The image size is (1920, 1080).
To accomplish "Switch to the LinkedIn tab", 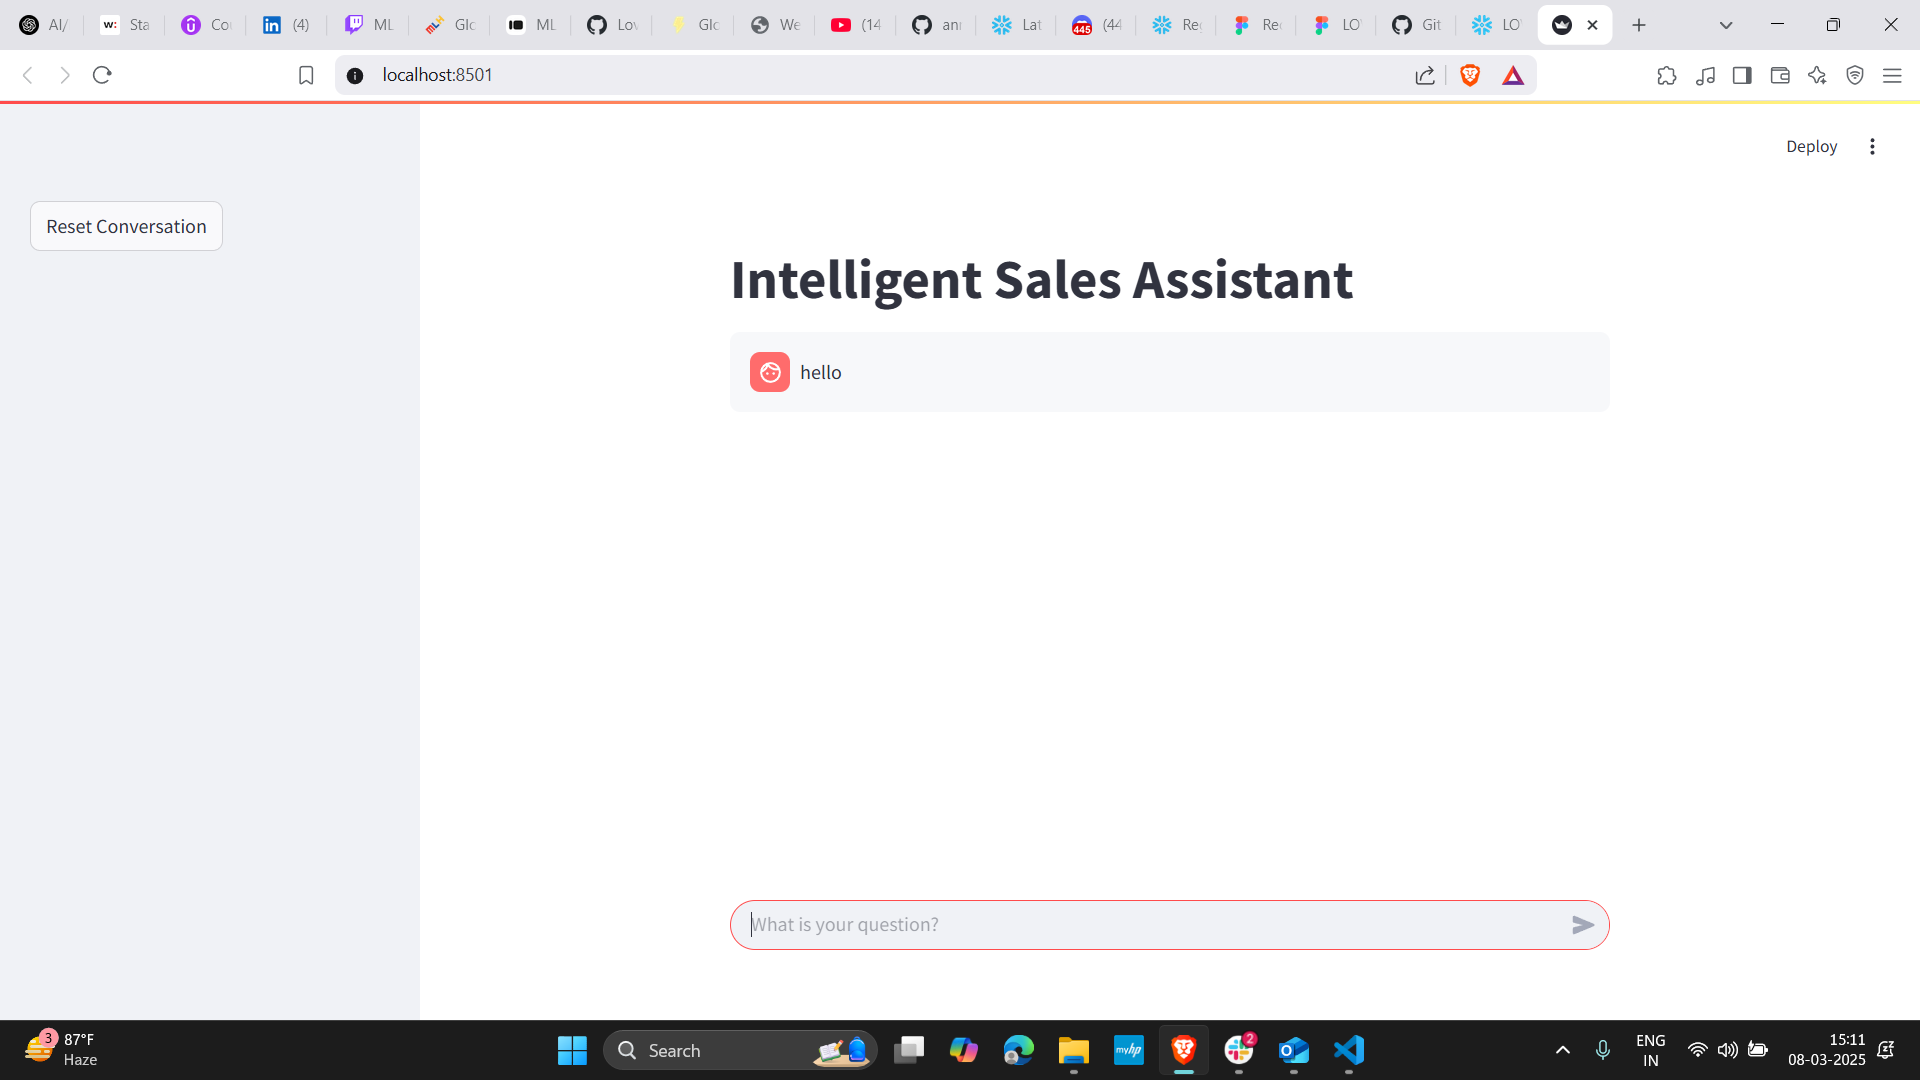I will click(285, 24).
